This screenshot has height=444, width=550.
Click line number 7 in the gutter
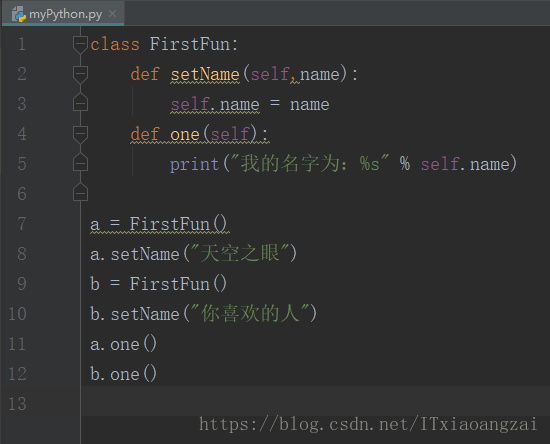coord(22,224)
